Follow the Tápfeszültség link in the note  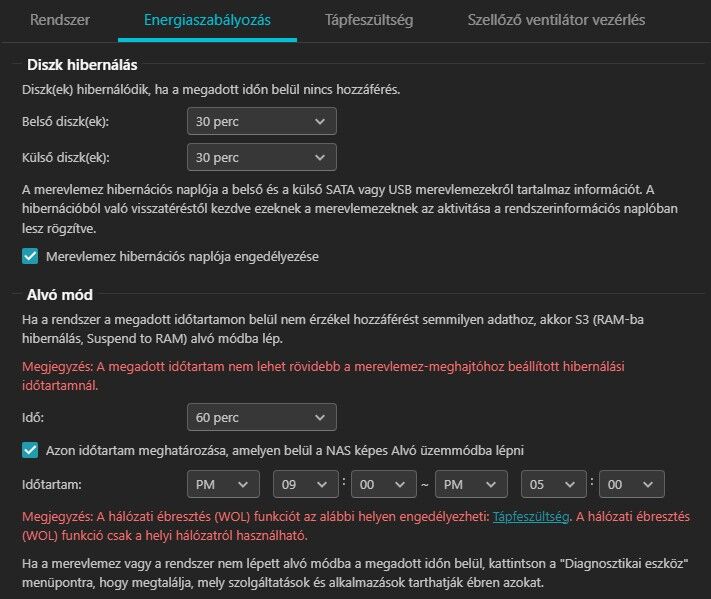pos(531,516)
